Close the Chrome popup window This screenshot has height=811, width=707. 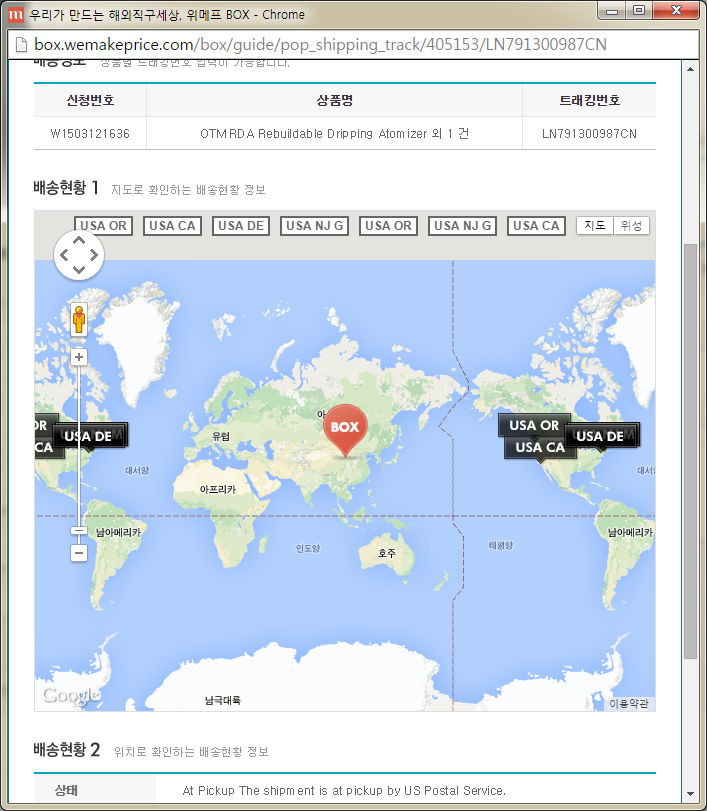click(x=676, y=10)
